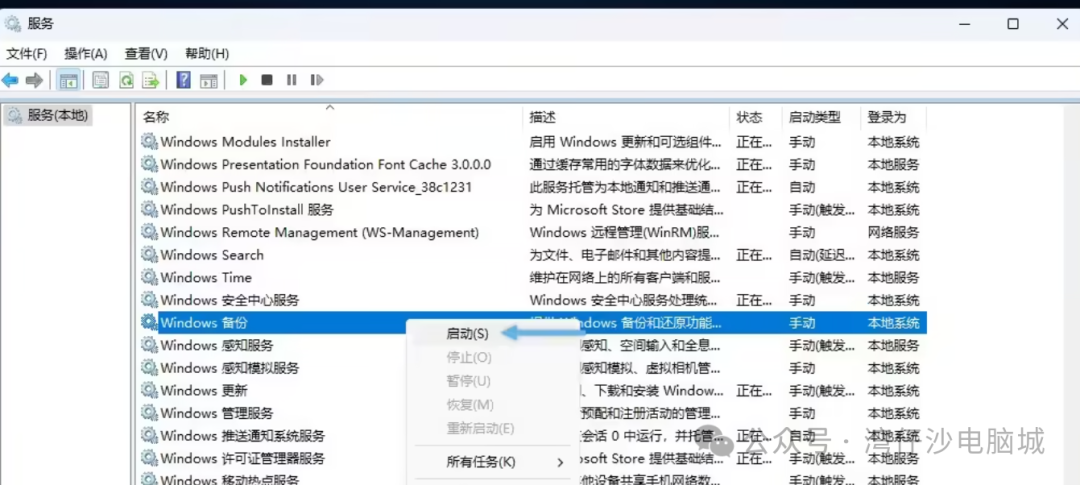Screen dimensions: 1080x485
Task: Click gear icon of Windows Search row
Action: [x=149, y=255]
